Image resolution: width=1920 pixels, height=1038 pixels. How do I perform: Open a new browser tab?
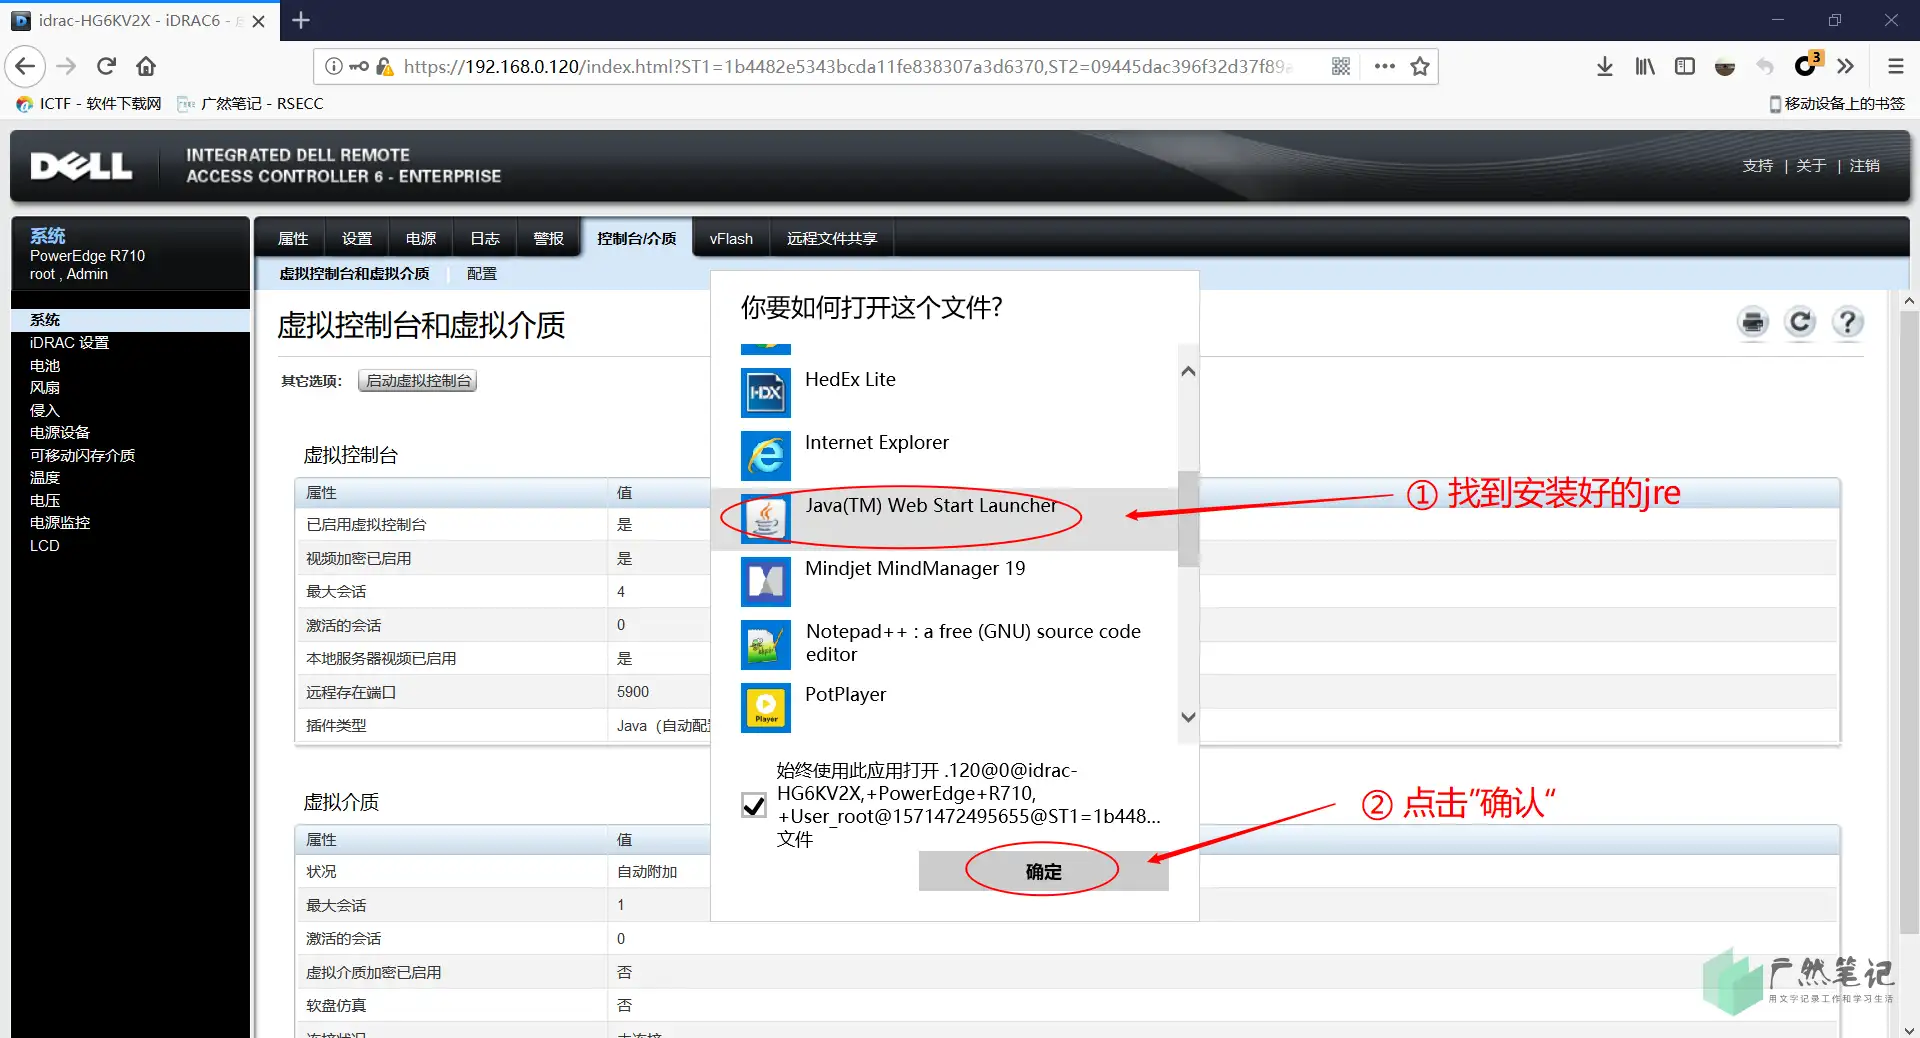(301, 20)
